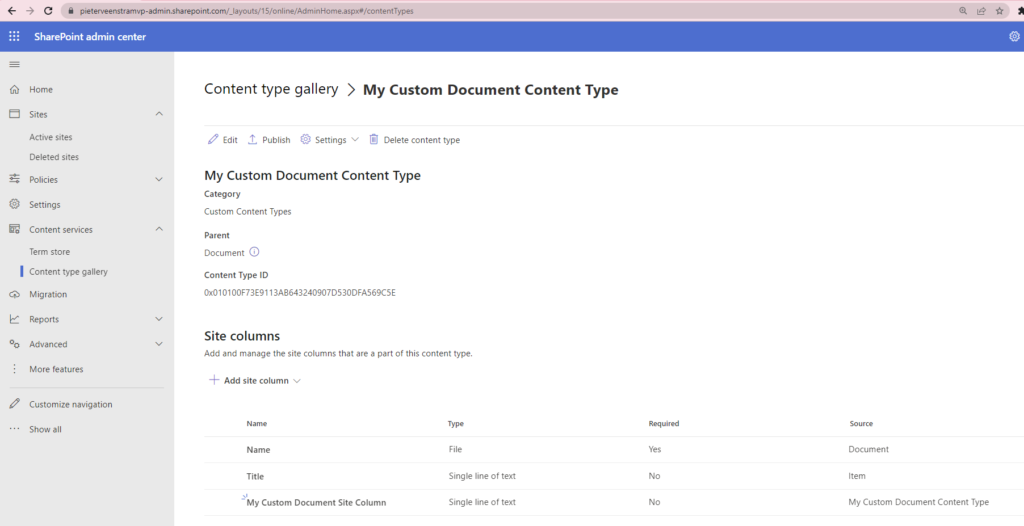Collapse the Content services chevron
The height and width of the screenshot is (526, 1024).
(159, 229)
